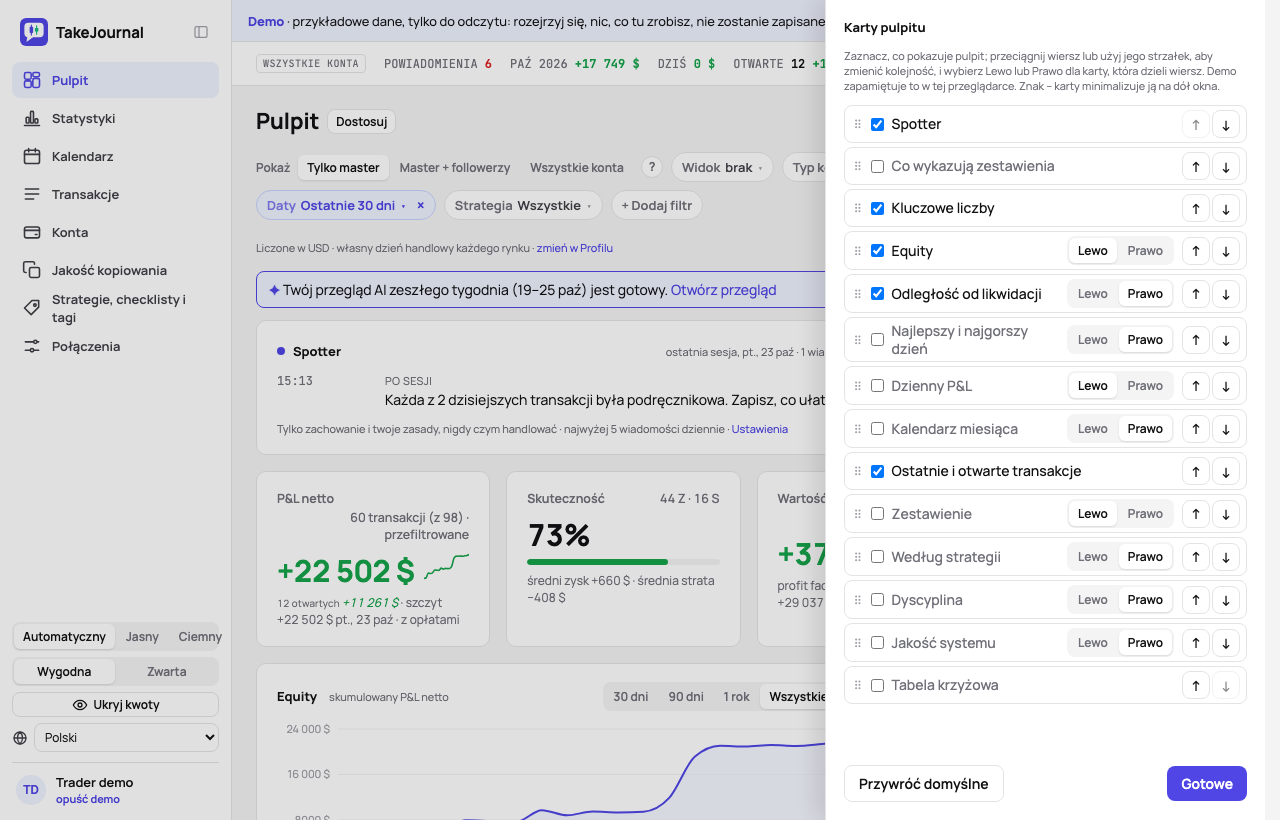Remove the Daty filter with the x
Screen dimensions: 1280x820
pos(421,205)
